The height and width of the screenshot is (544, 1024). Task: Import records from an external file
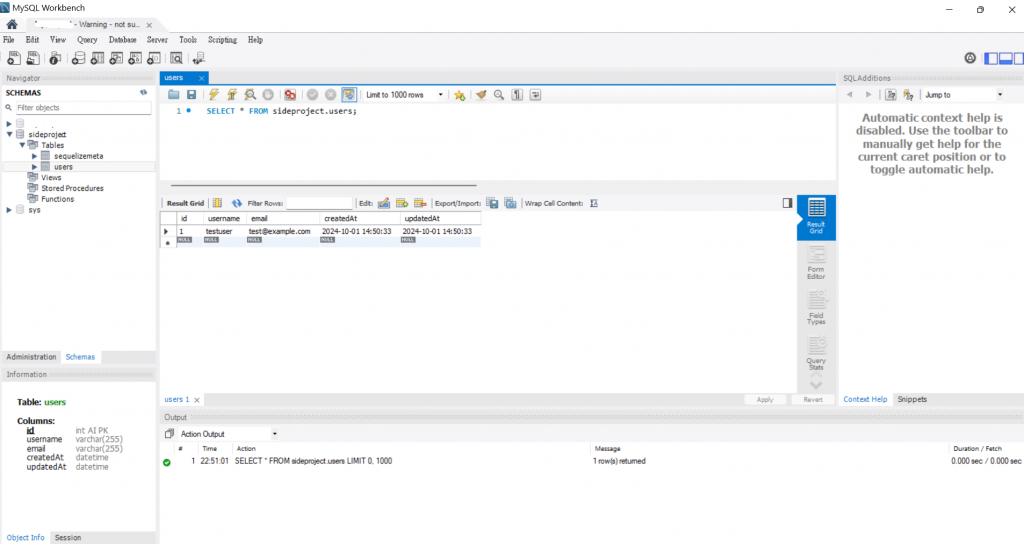click(x=511, y=203)
